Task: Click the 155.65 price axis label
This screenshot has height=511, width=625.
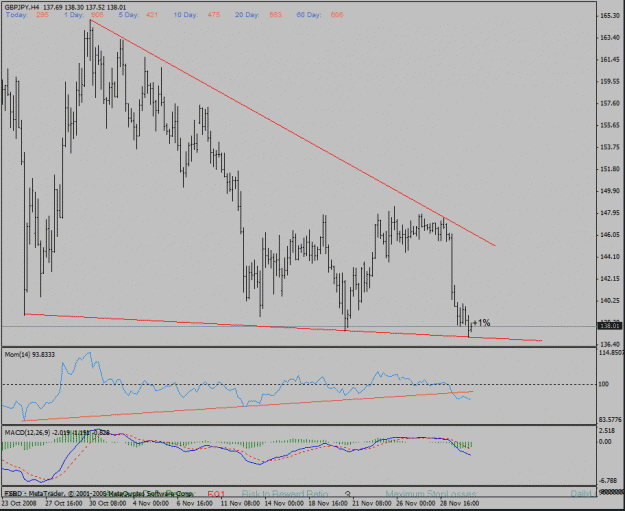Action: click(610, 125)
